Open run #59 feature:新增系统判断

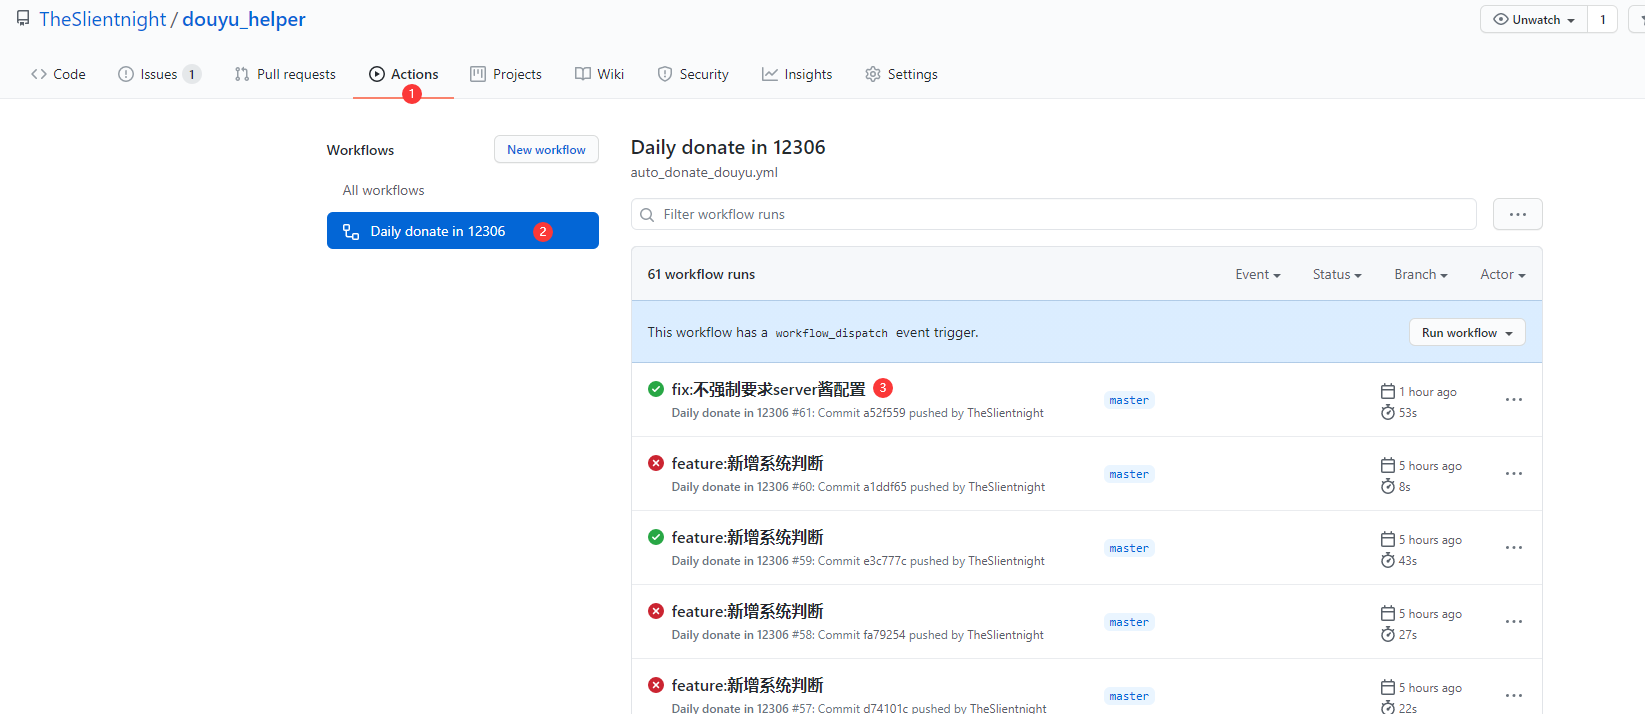coord(747,537)
